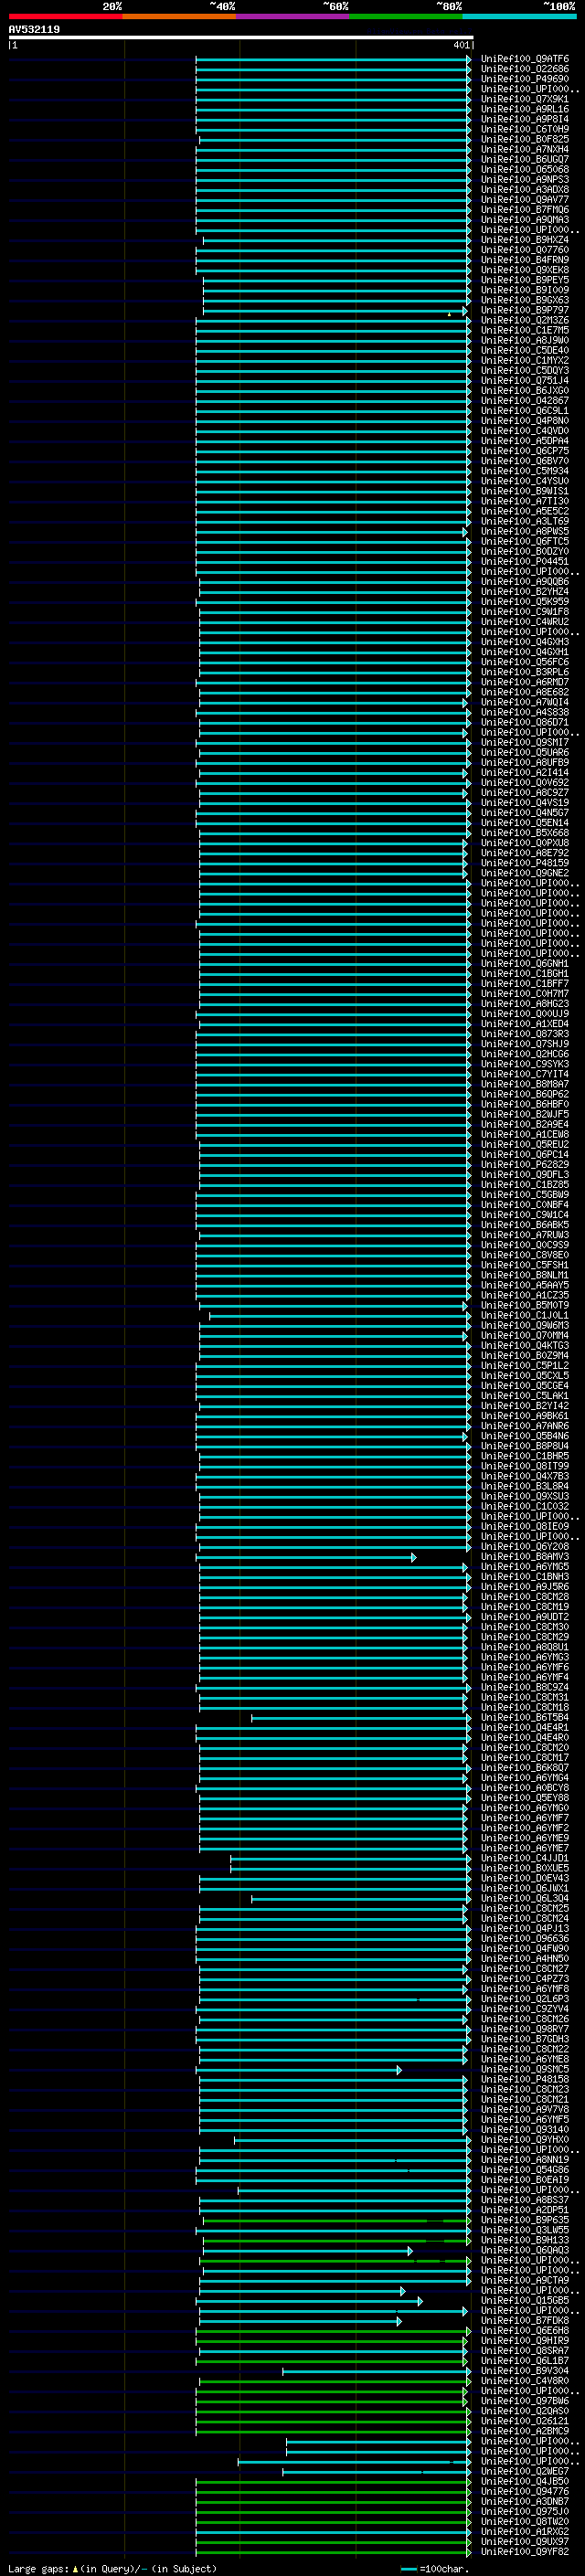The height and width of the screenshot is (2576, 585).
Task: Open the UniRef100_B9P797 entry
Action: [x=524, y=310]
